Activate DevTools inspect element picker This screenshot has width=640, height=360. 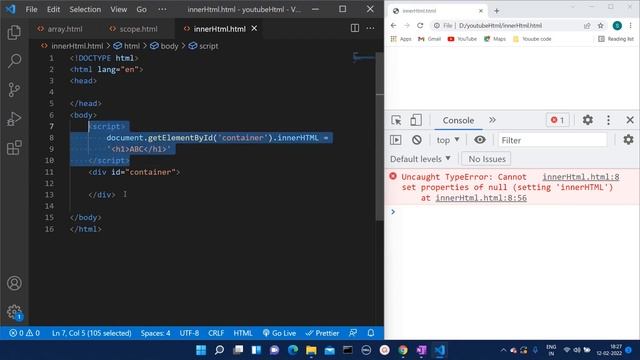click(x=396, y=120)
